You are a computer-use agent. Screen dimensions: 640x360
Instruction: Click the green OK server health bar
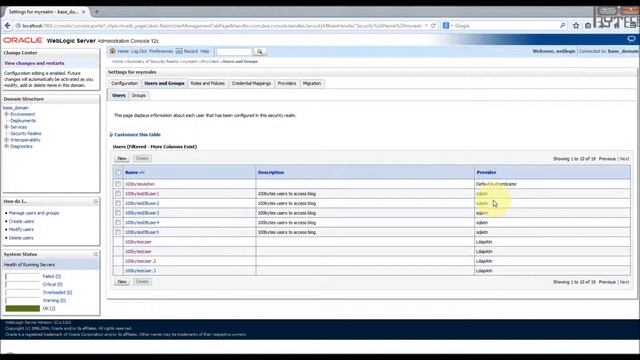[x=22, y=309]
